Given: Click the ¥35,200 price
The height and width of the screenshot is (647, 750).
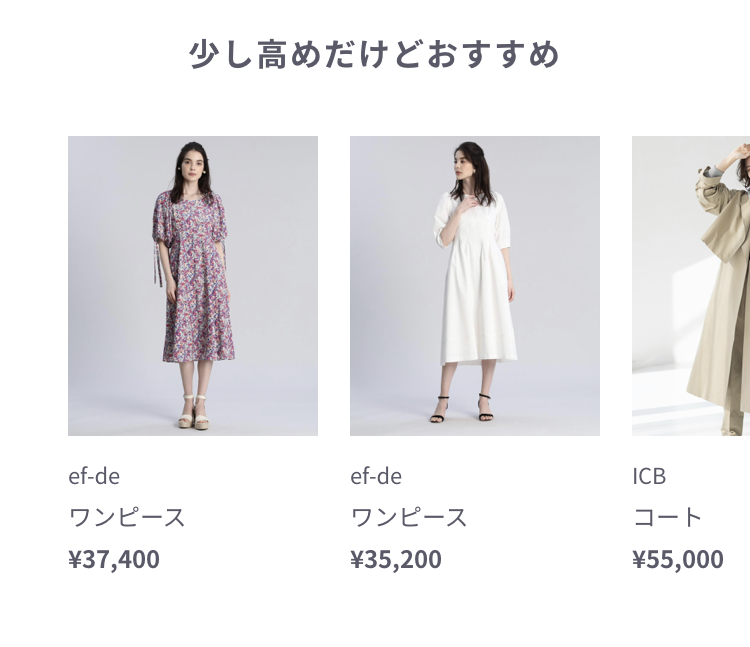Looking at the screenshot, I should [x=396, y=559].
